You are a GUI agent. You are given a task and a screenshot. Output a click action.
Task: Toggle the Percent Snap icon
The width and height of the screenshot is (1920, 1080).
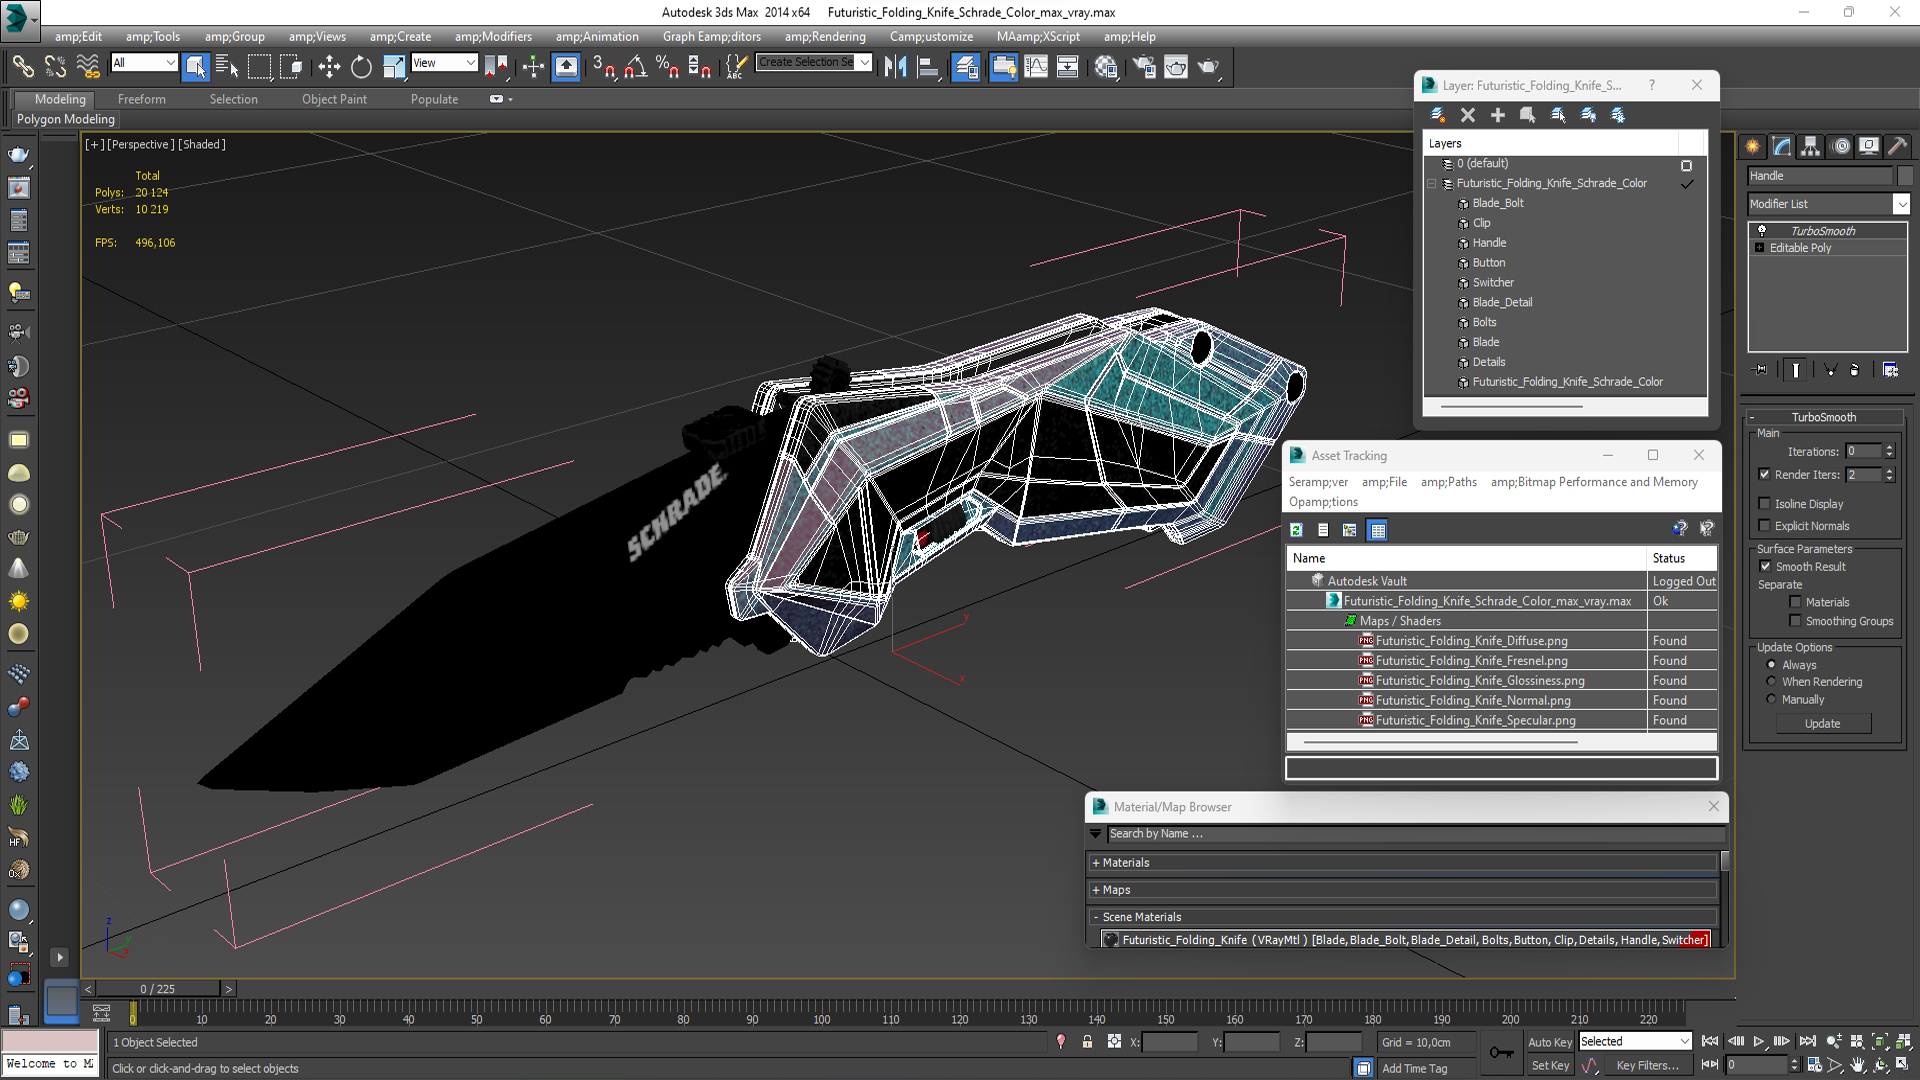click(667, 67)
